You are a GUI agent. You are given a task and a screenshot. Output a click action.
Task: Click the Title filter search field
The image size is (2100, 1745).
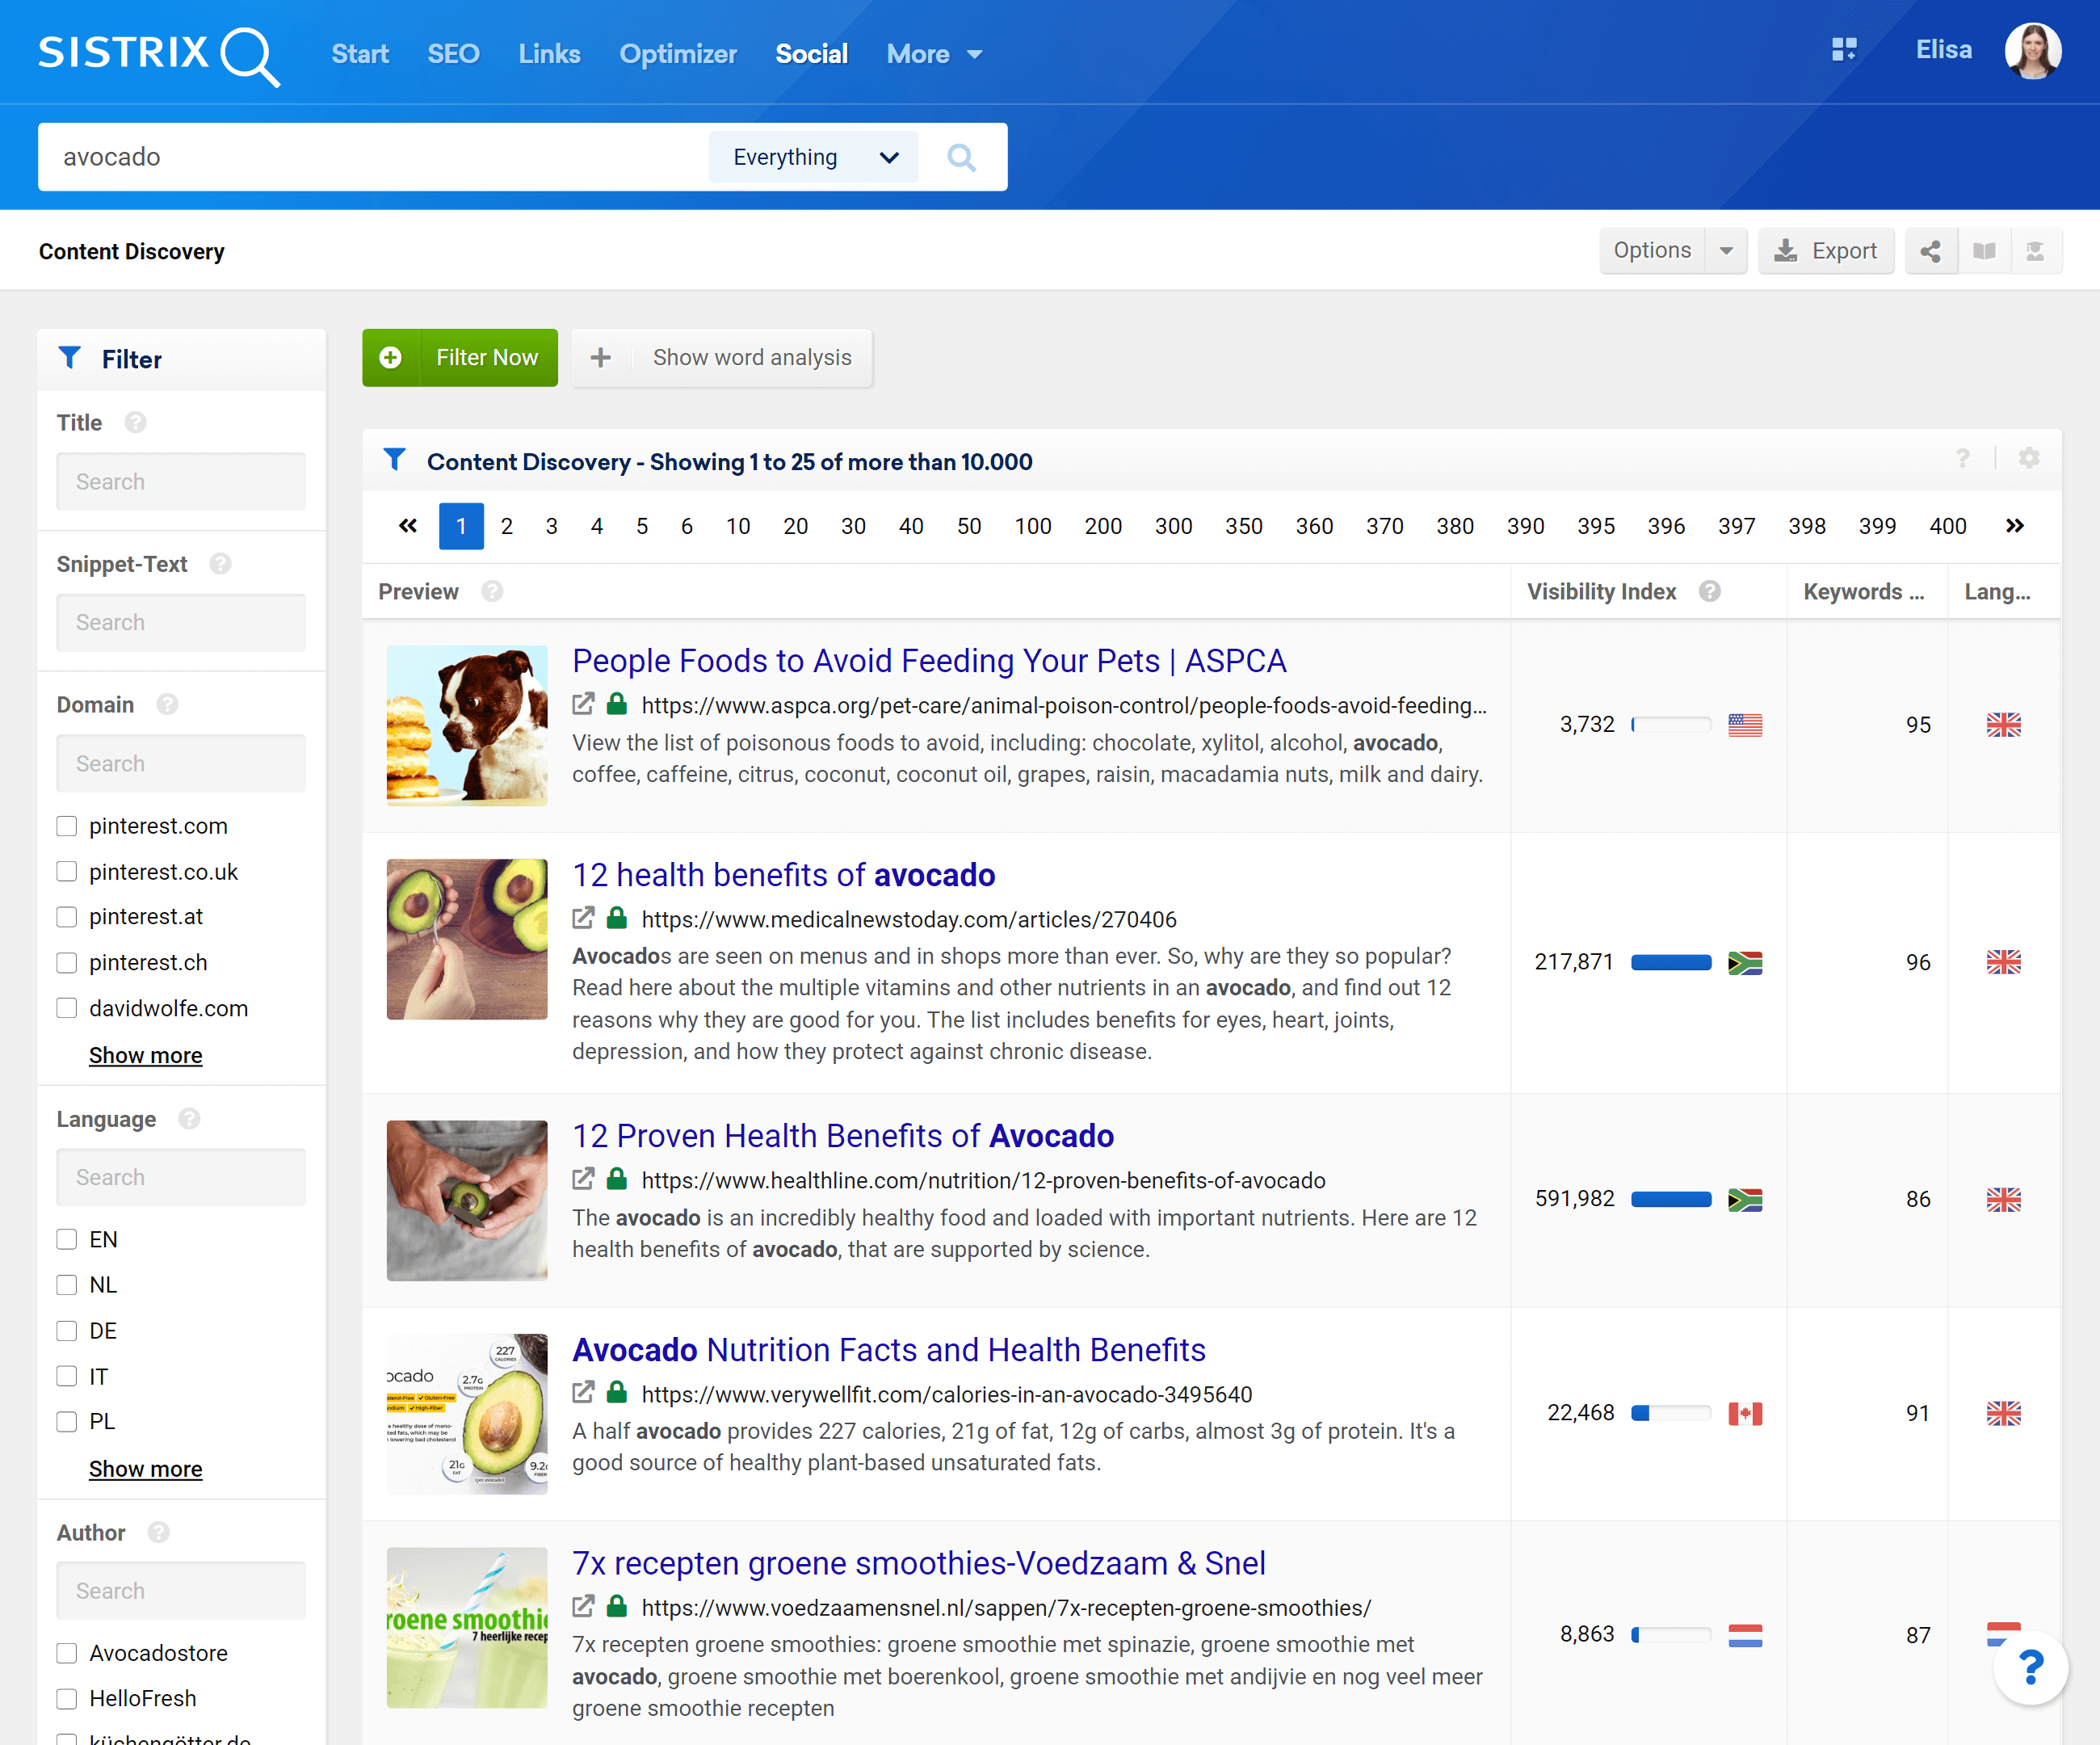click(181, 482)
